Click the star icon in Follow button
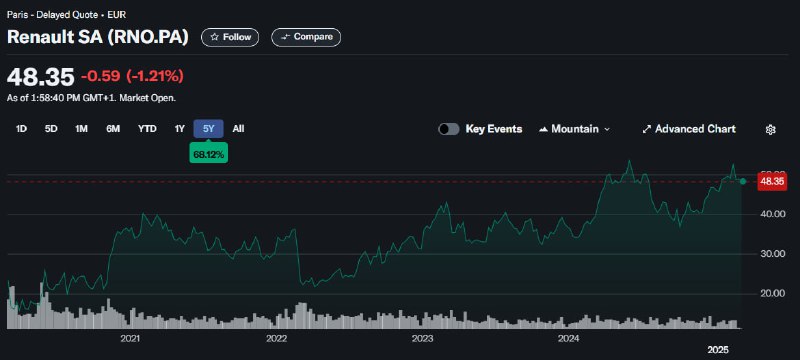800x360 pixels. point(215,37)
